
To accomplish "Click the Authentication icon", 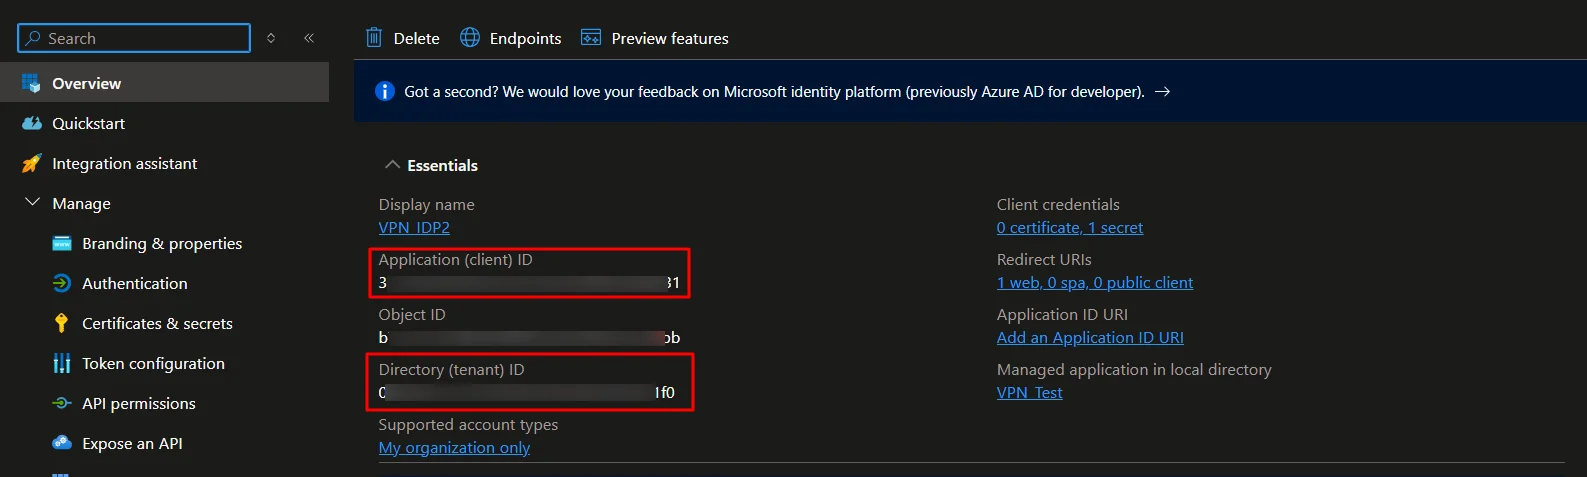I will point(62,283).
